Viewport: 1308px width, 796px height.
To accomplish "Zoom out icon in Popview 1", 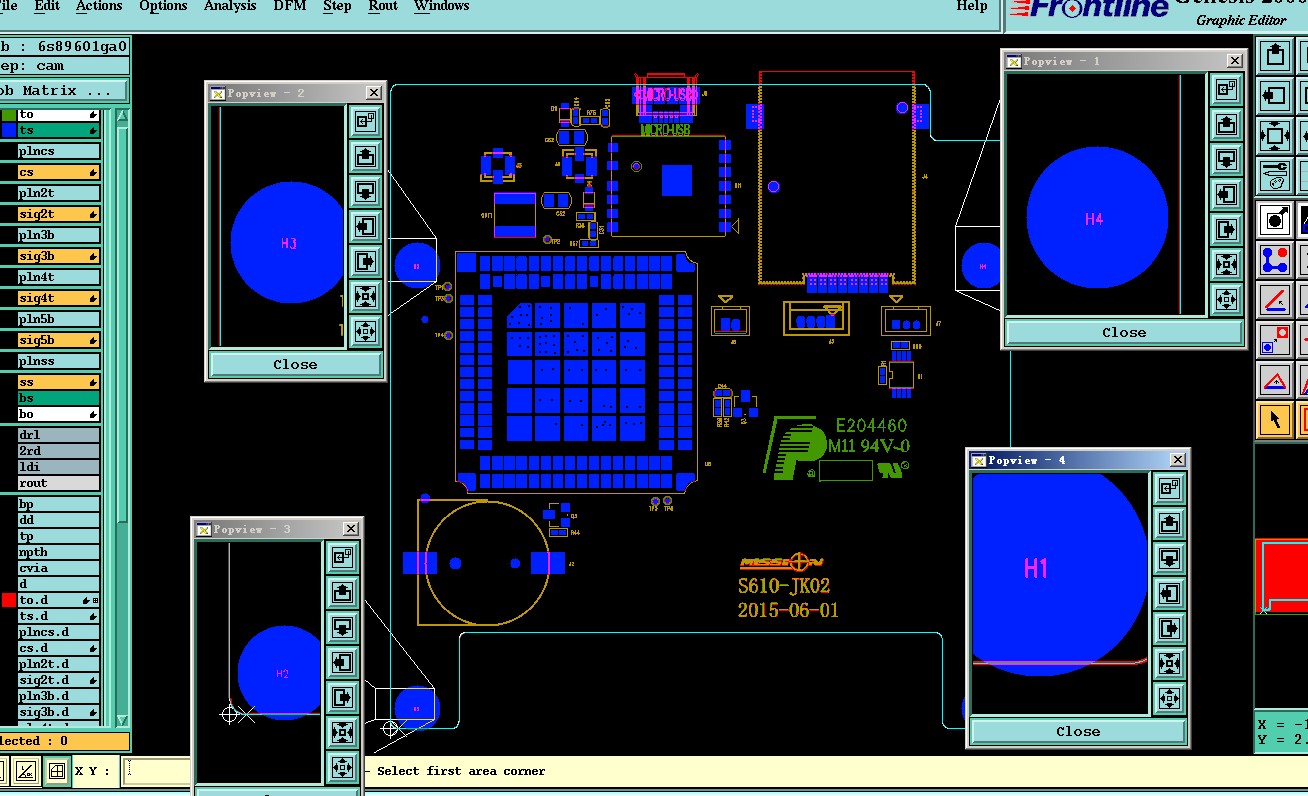I will click(1226, 299).
